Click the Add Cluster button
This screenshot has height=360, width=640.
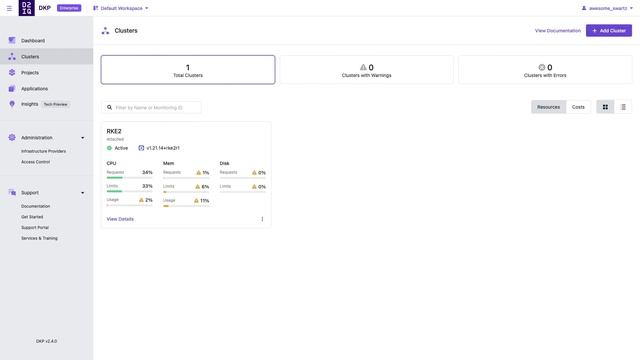609,30
